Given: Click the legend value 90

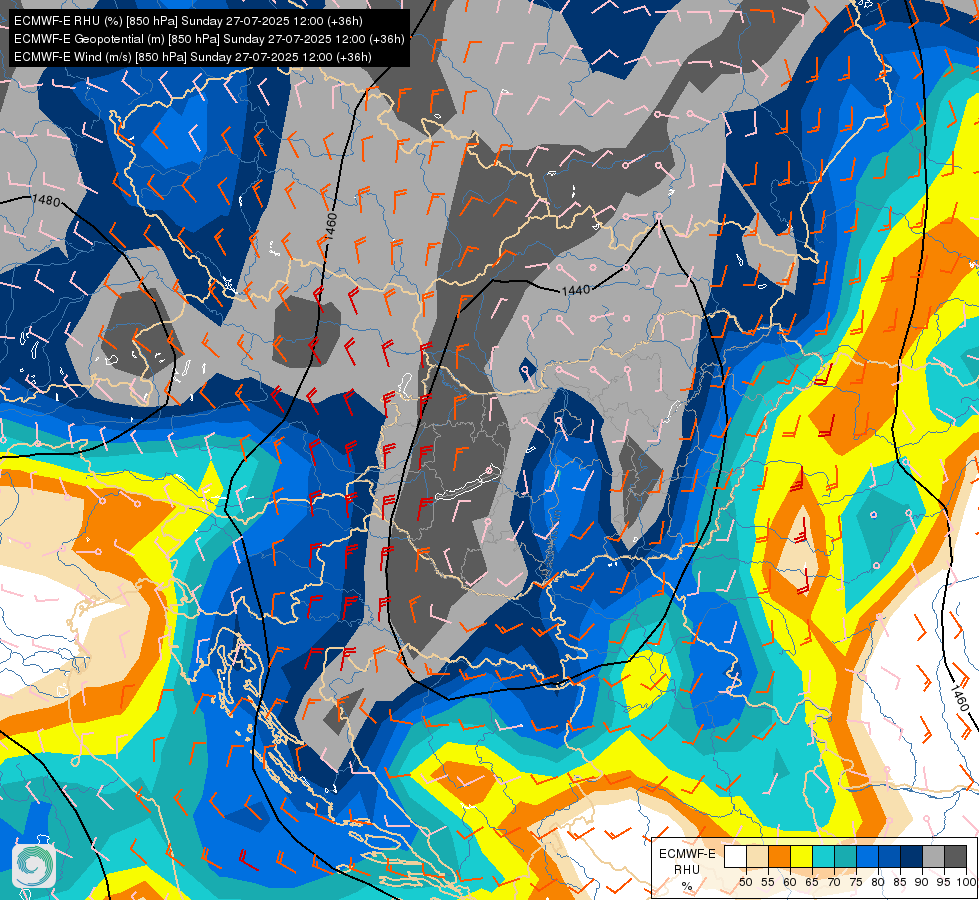Looking at the screenshot, I should [922, 882].
